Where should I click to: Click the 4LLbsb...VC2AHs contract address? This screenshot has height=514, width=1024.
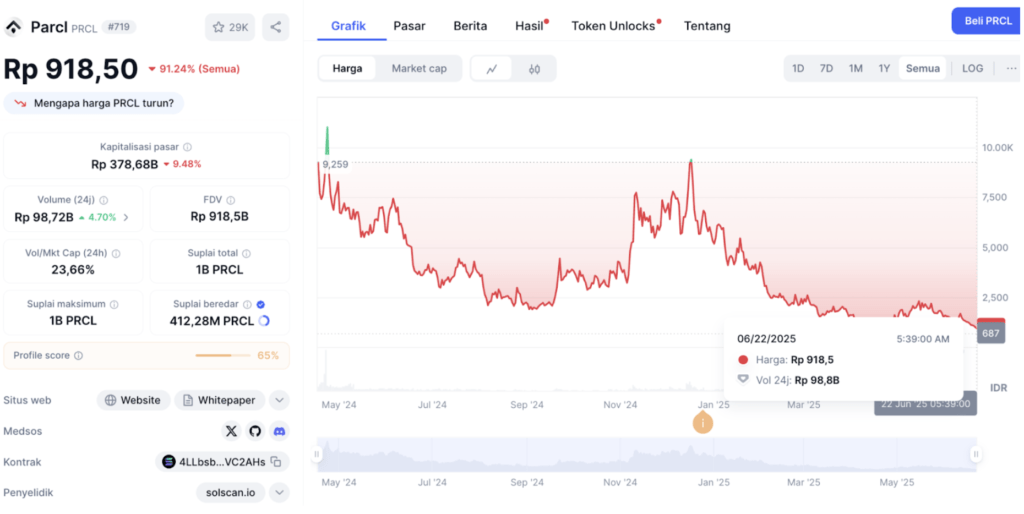(x=222, y=462)
